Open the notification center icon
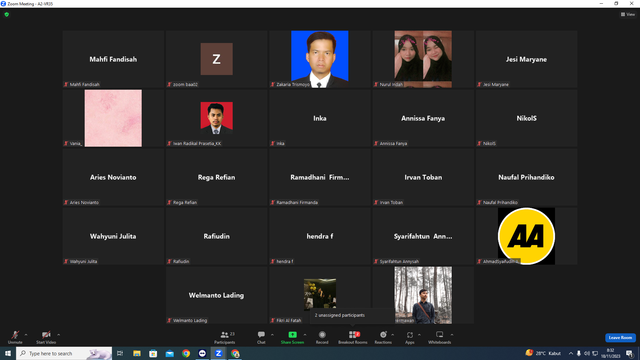Screen dimensions: 640x360 [x=629, y=353]
